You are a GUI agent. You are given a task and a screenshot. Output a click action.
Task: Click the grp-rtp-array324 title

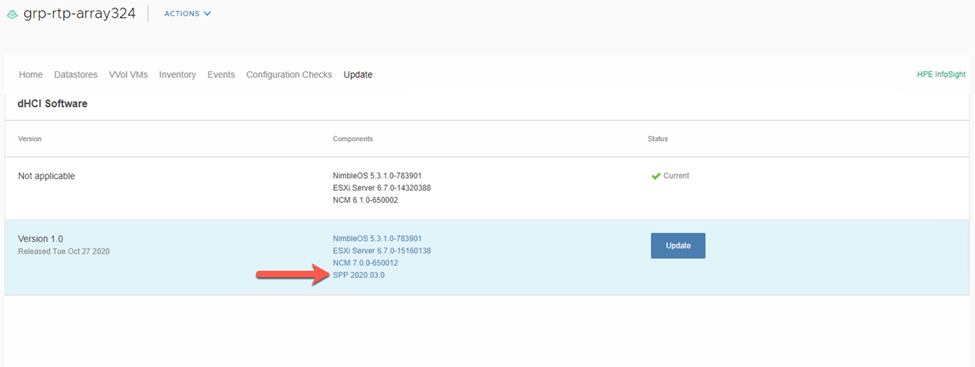tap(80, 14)
